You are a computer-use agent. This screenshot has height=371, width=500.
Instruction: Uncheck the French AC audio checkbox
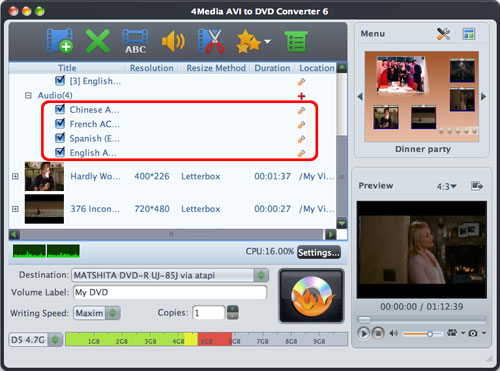tap(60, 123)
